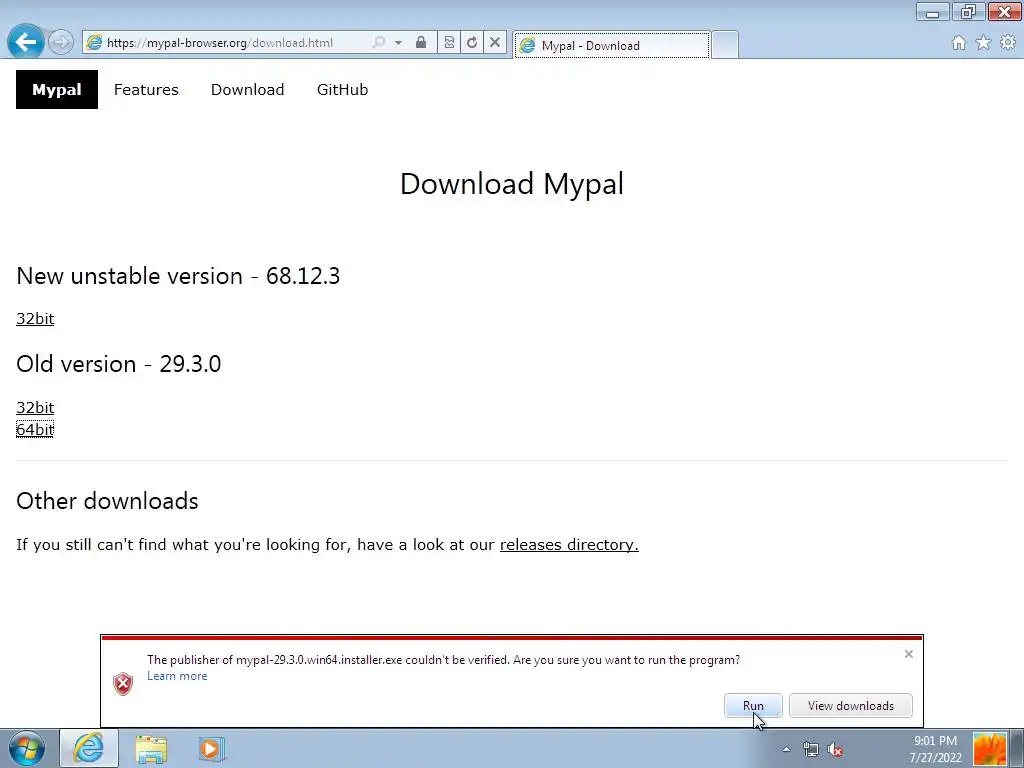Click the Mypal logo button
The width and height of the screenshot is (1024, 768).
pyautogui.click(x=57, y=89)
